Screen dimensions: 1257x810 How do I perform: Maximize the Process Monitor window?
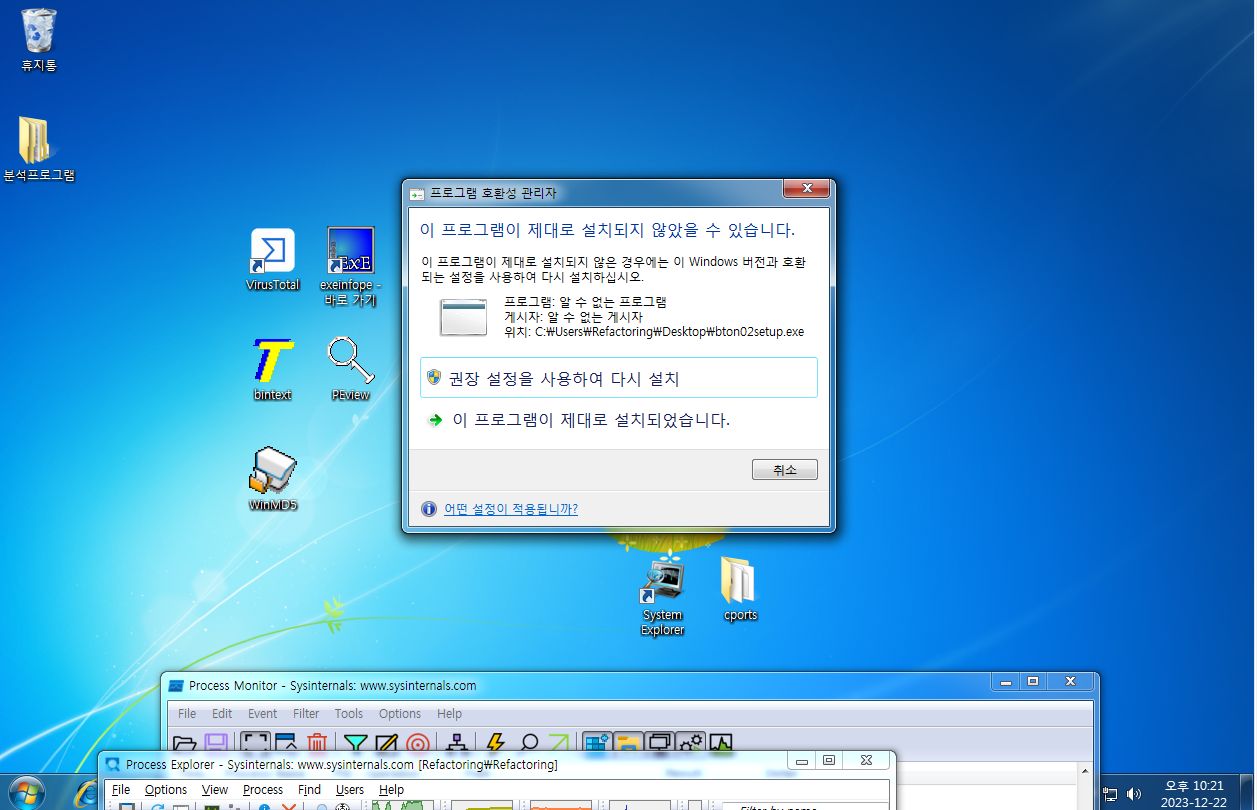(x=1034, y=681)
